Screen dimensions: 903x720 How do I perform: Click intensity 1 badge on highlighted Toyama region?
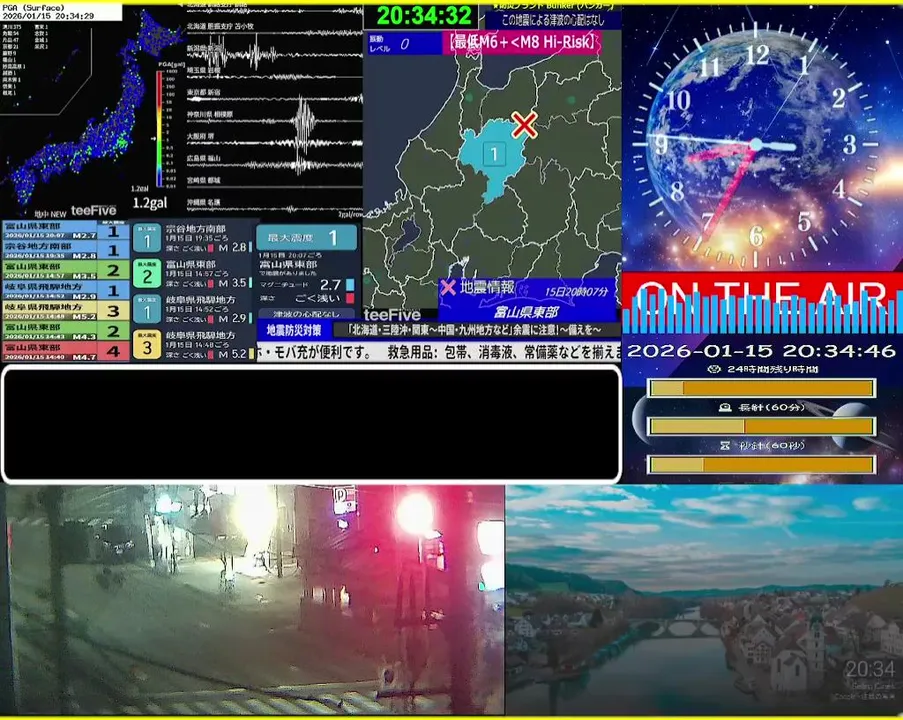(494, 154)
